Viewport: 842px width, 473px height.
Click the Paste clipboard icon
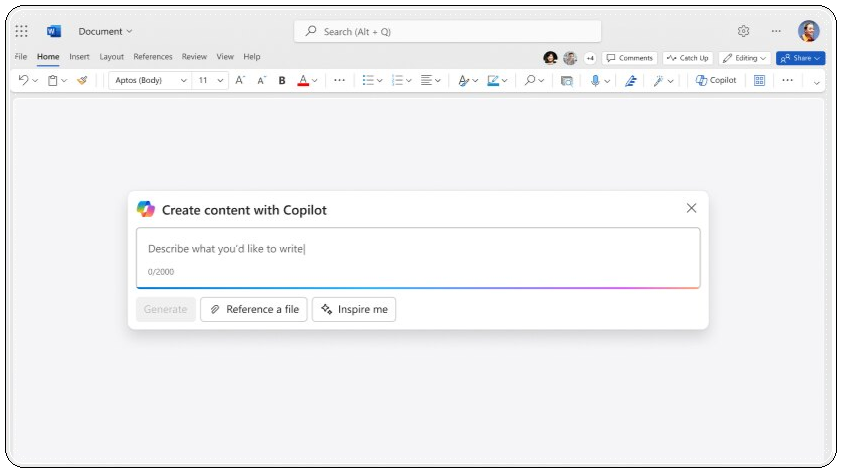53,81
